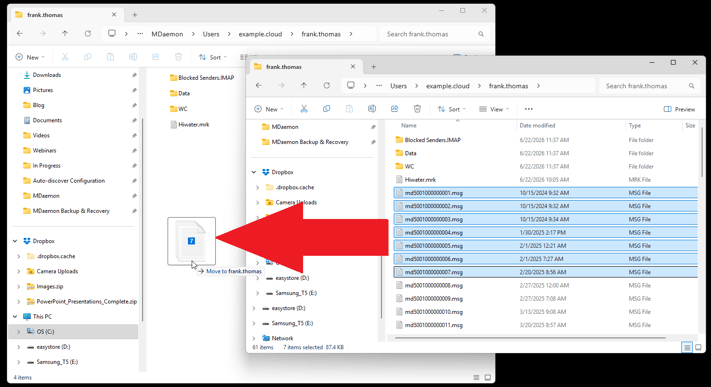Click Delete icon in rear window toolbar

pos(178,57)
